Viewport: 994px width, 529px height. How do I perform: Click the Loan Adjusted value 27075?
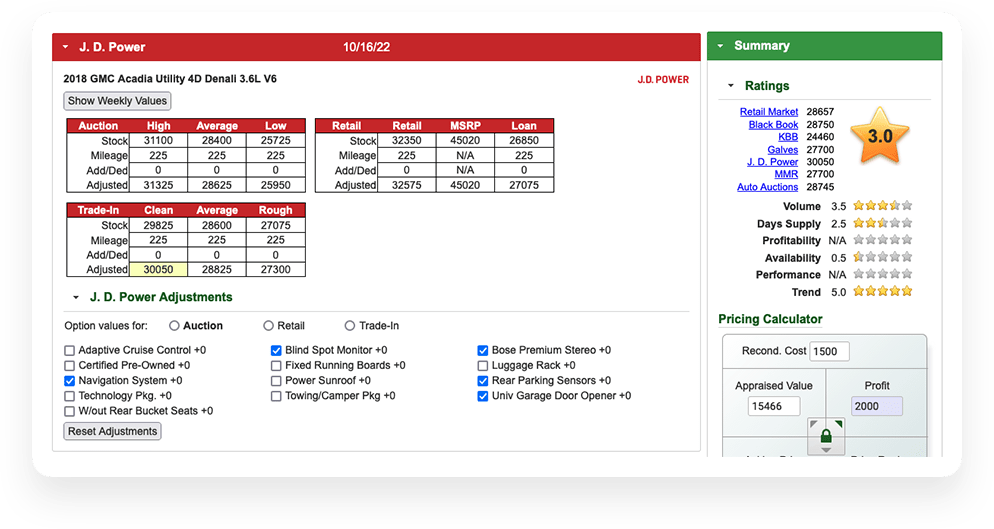pos(524,185)
